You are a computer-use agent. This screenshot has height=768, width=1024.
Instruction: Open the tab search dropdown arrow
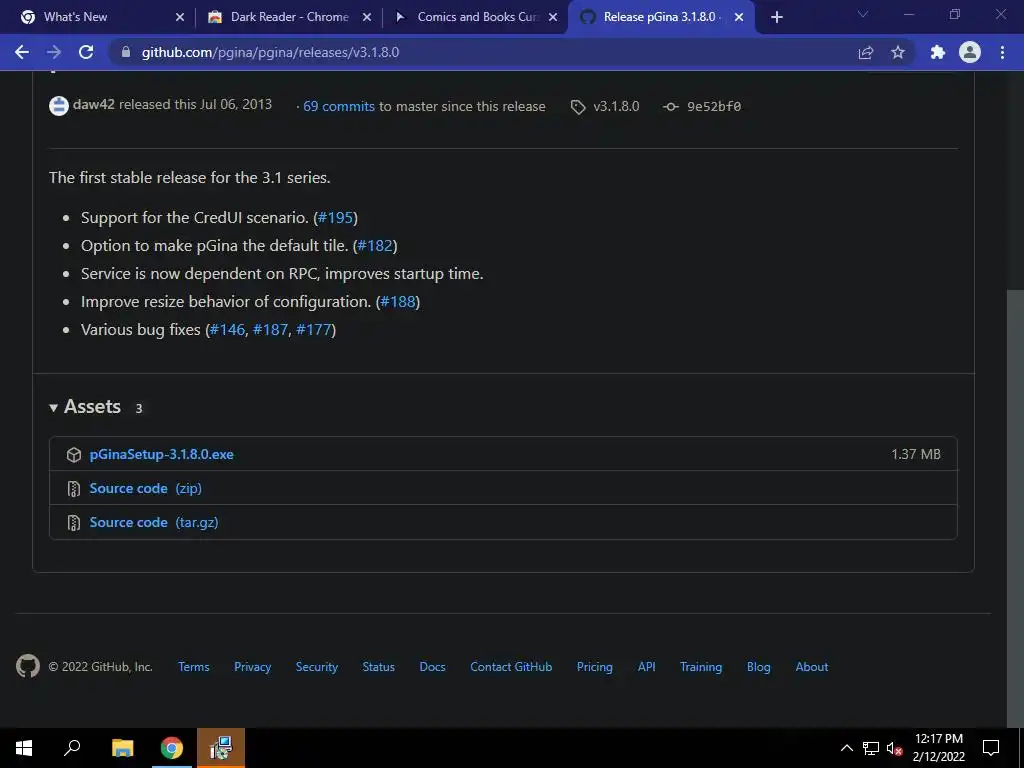pos(863,14)
